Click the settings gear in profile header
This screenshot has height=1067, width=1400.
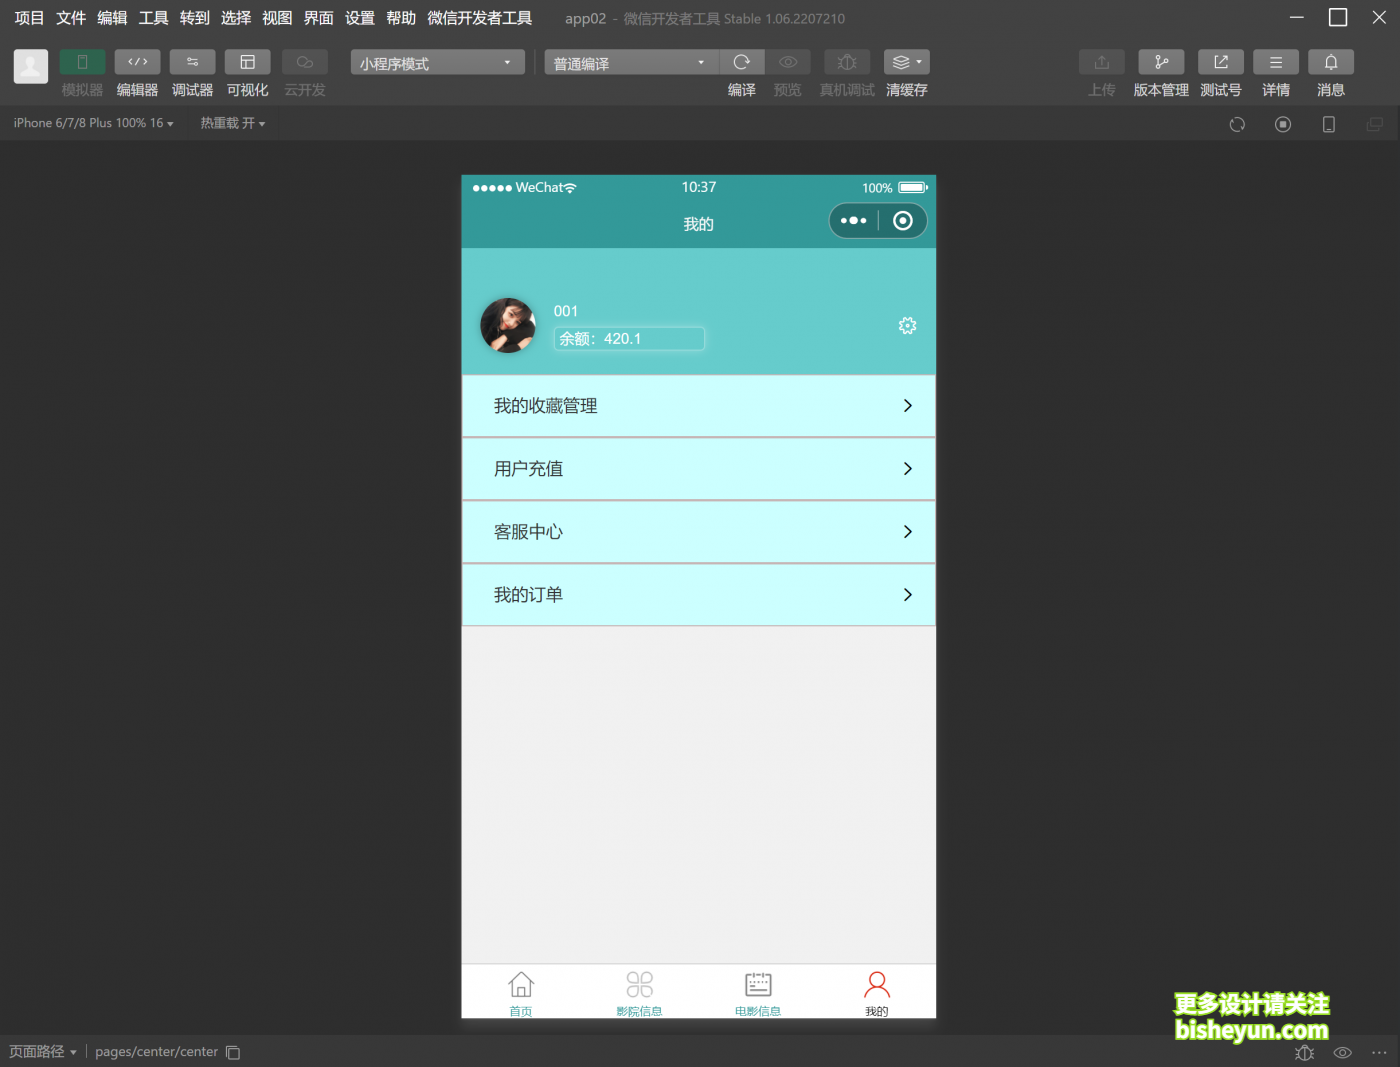(x=907, y=326)
